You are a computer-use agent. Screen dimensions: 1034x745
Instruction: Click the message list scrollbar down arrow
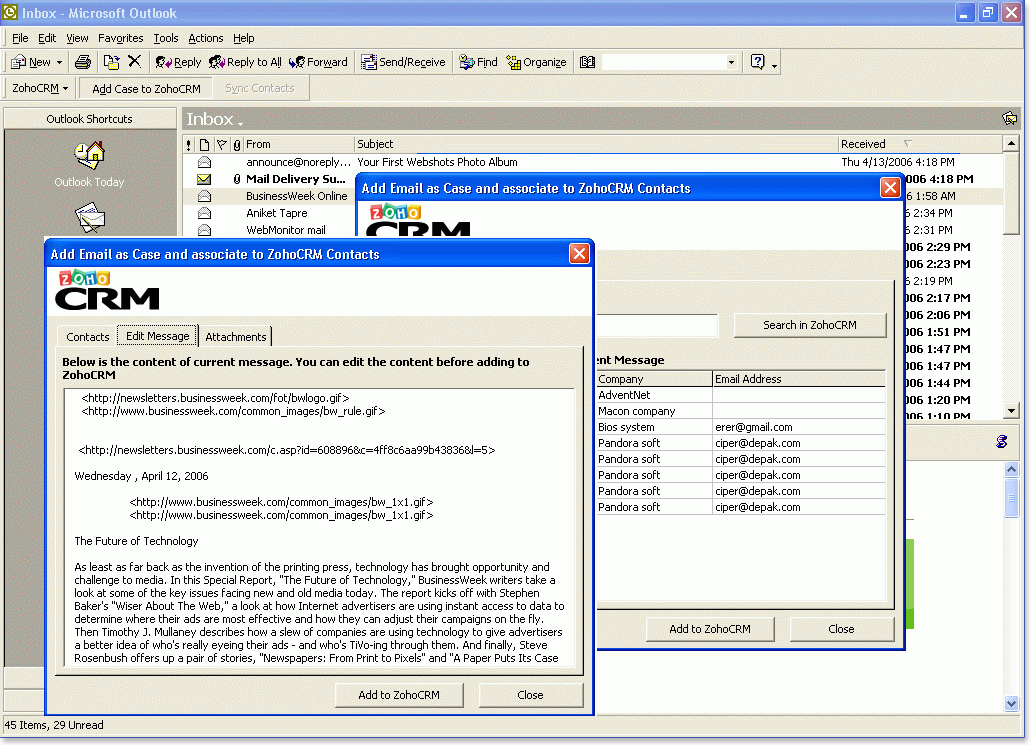click(1010, 411)
